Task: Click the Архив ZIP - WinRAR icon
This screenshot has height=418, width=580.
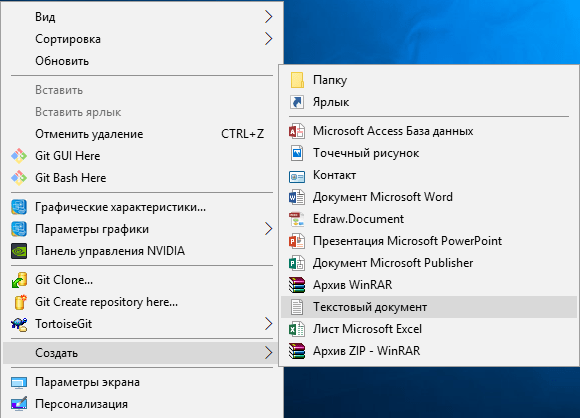Action: coord(297,351)
